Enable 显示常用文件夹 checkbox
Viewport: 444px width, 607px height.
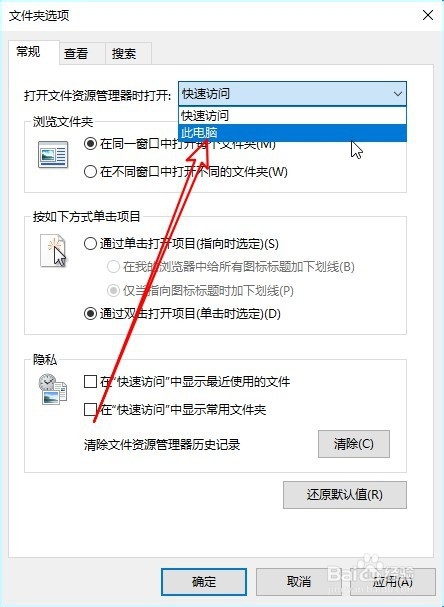[x=90, y=409]
